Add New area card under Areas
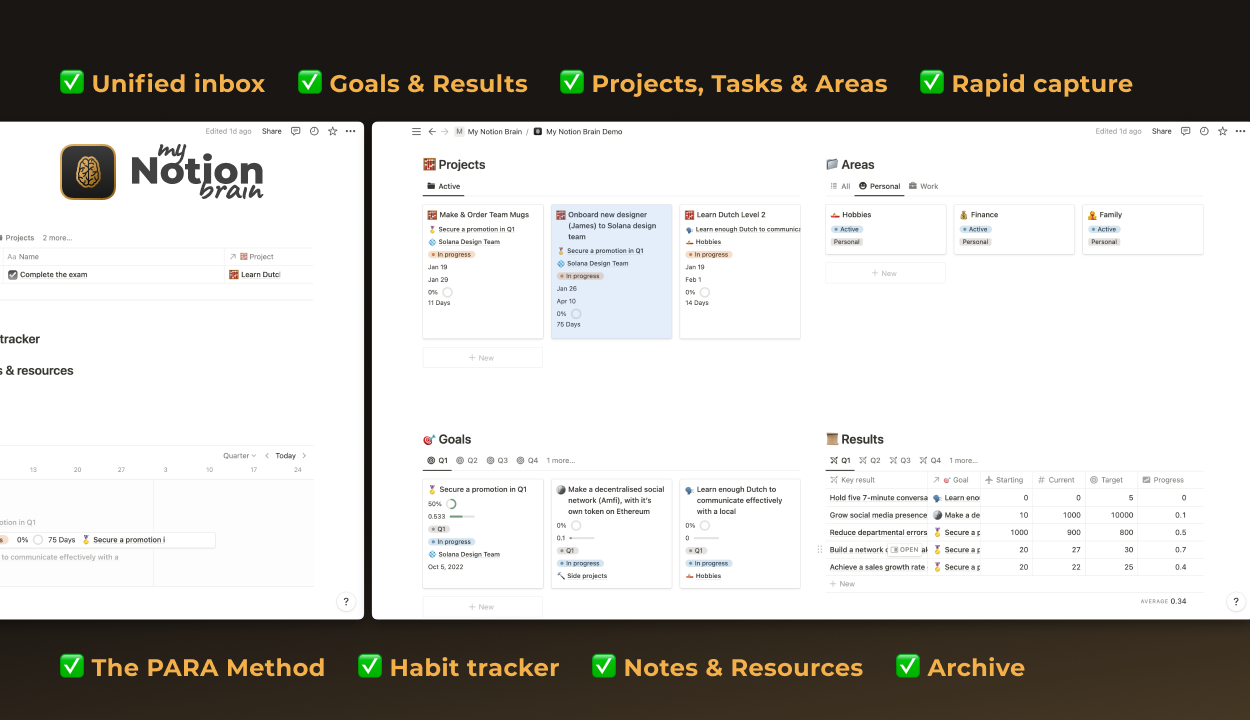 tap(885, 273)
